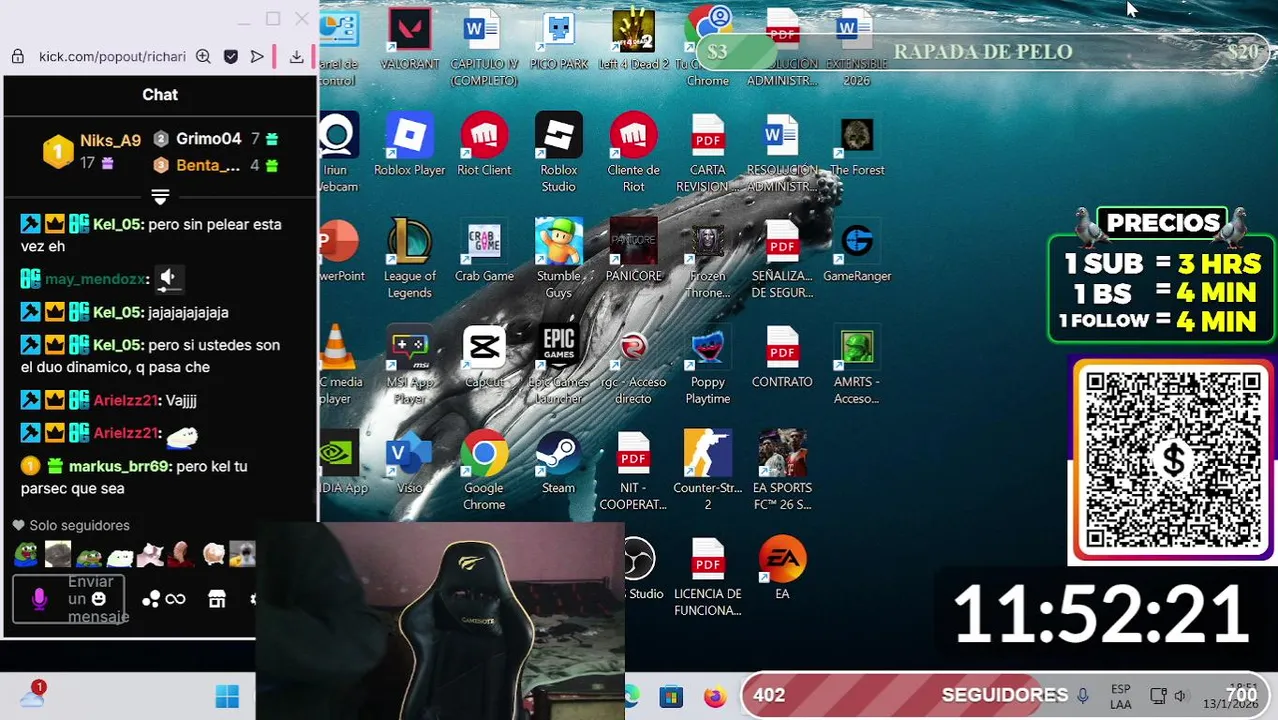This screenshot has height=720, width=1278.
Task: Open AMRTS - Acceso shortcut
Action: (x=857, y=366)
